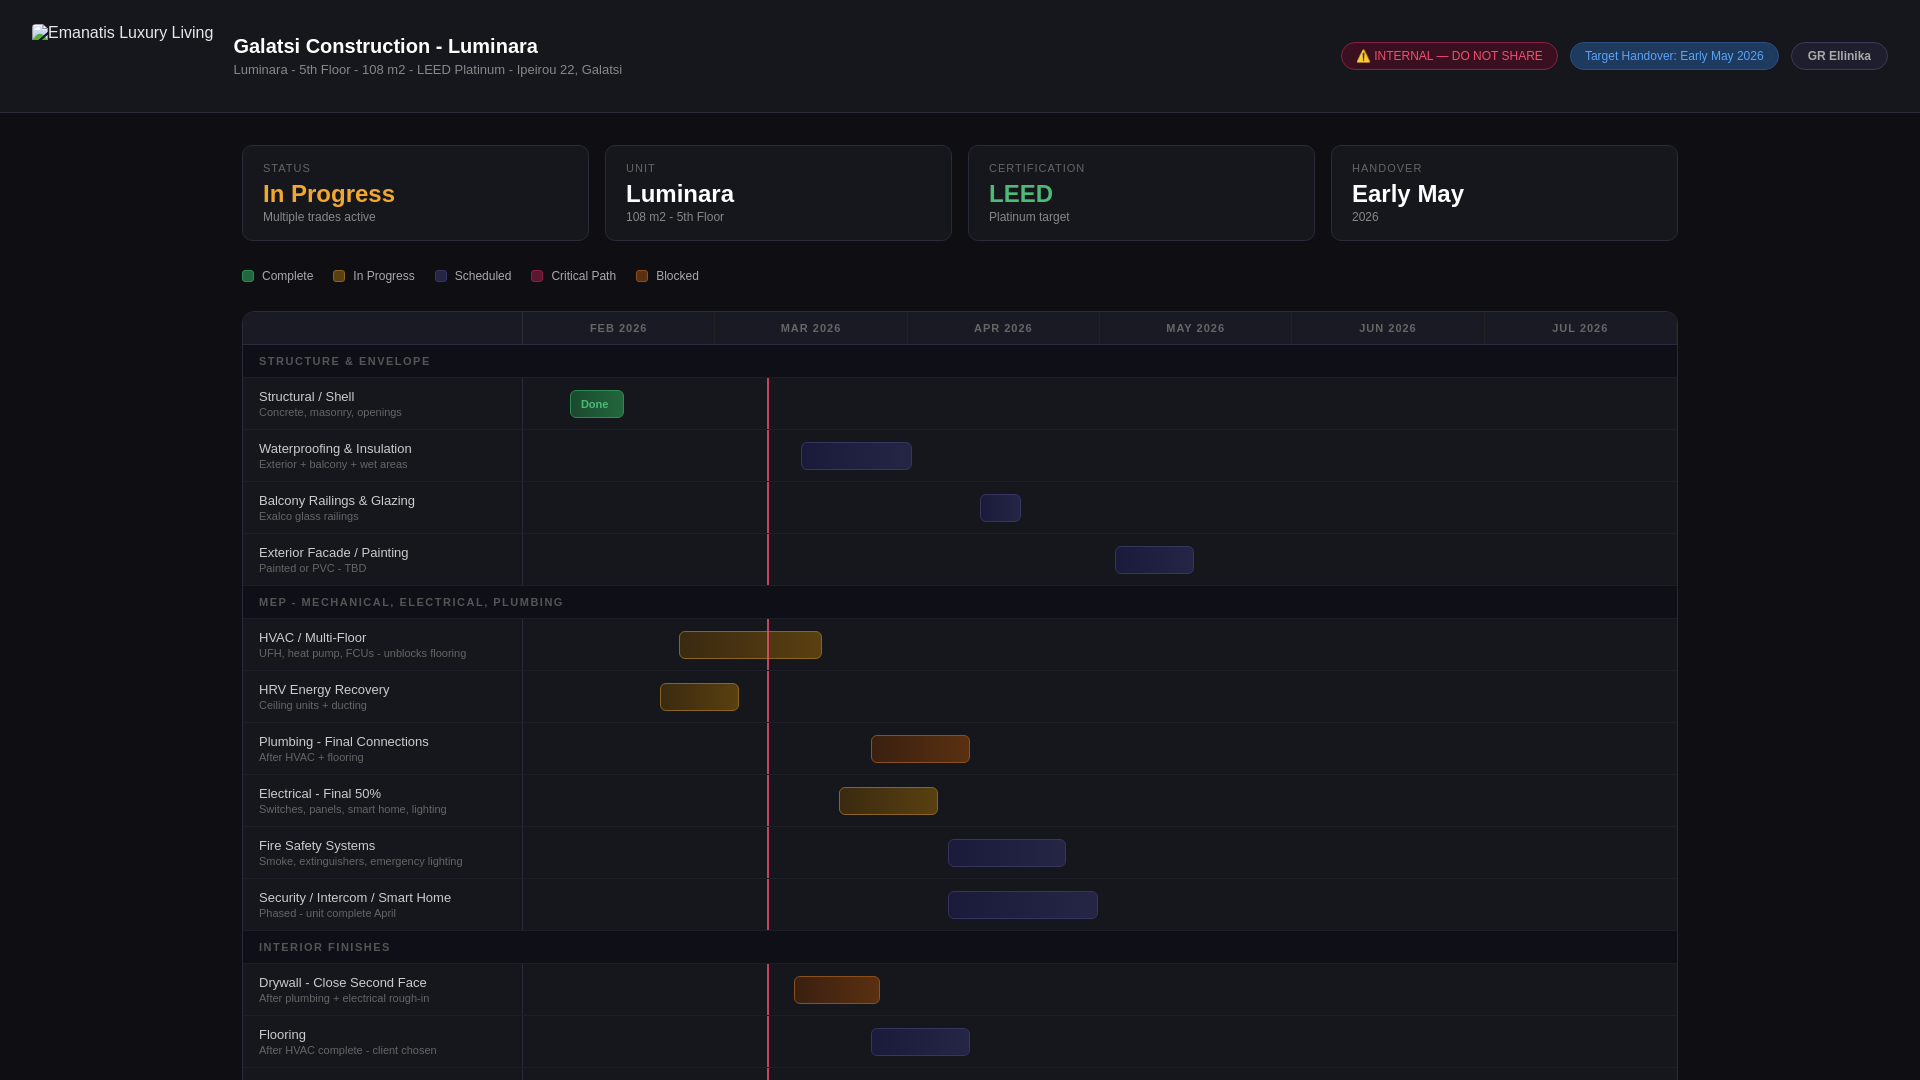Viewport: 1920px width, 1080px height.
Task: Click the green Done bar for Structural / Shell
Action: 597,404
